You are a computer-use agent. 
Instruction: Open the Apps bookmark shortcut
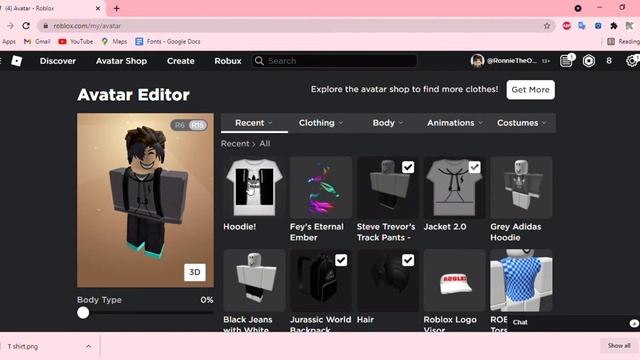pos(9,42)
